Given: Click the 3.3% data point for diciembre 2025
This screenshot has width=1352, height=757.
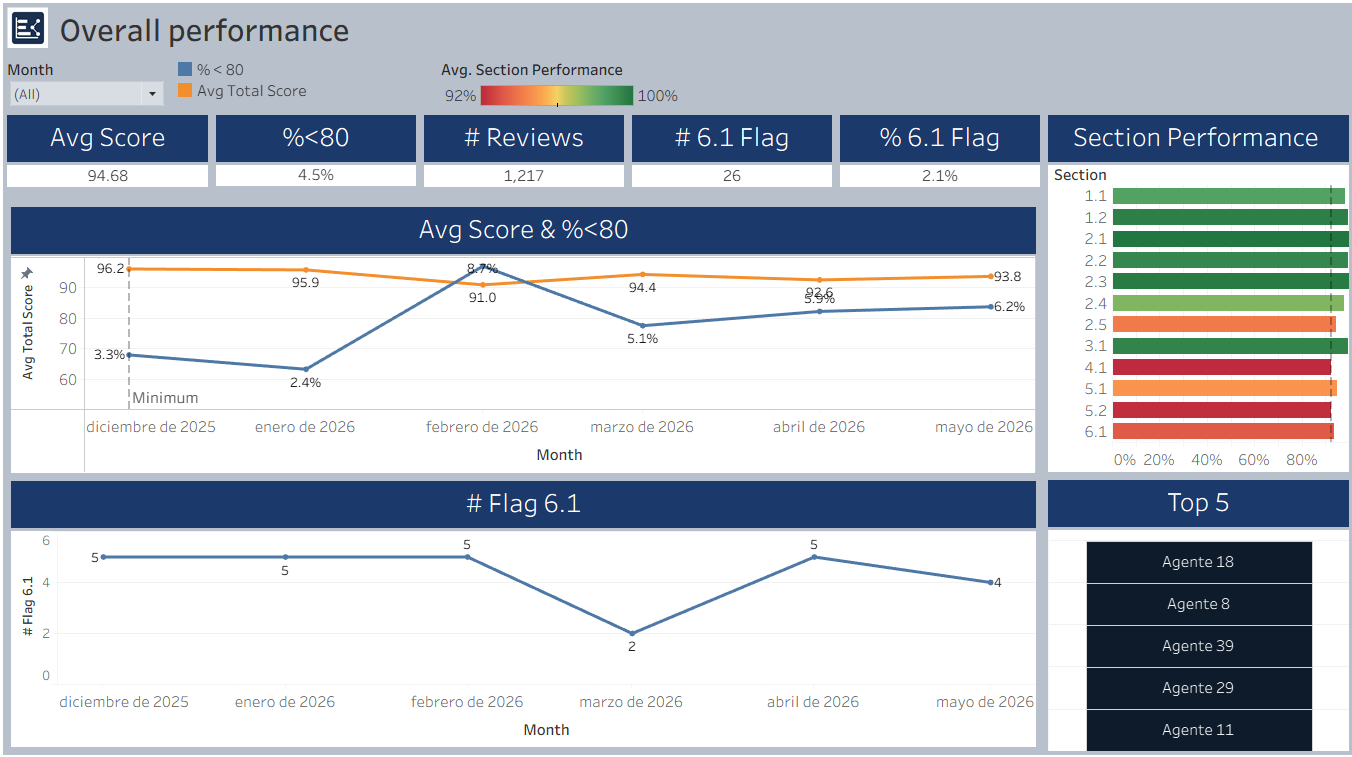Looking at the screenshot, I should [129, 355].
